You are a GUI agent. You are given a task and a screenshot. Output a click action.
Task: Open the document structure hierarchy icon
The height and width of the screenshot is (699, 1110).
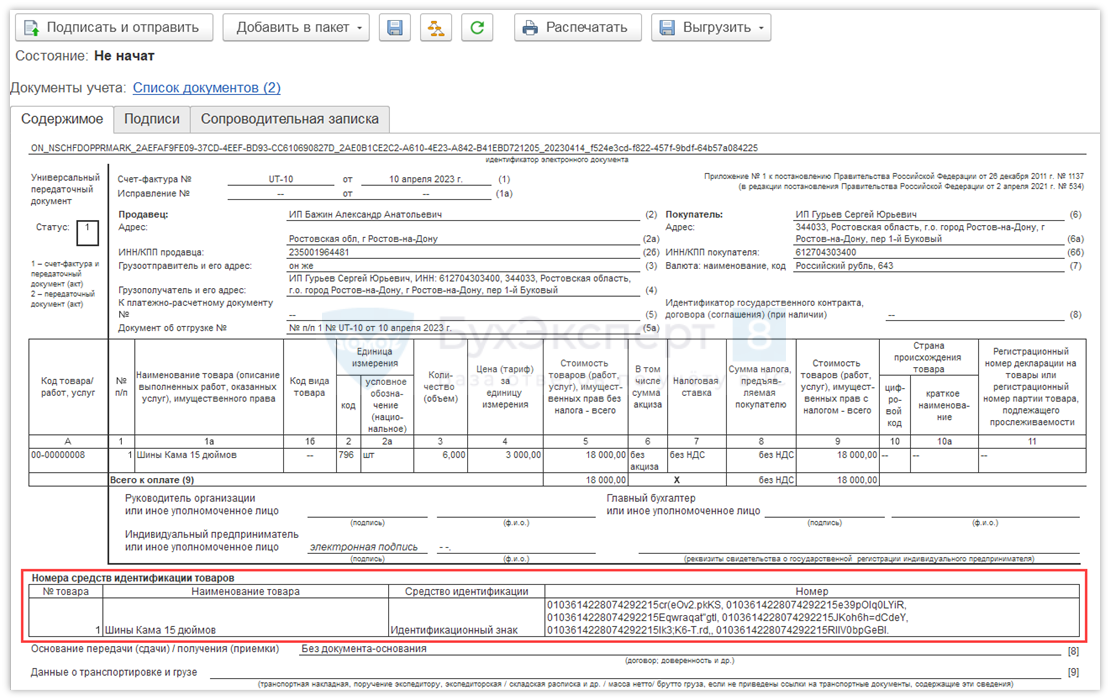pos(436,27)
